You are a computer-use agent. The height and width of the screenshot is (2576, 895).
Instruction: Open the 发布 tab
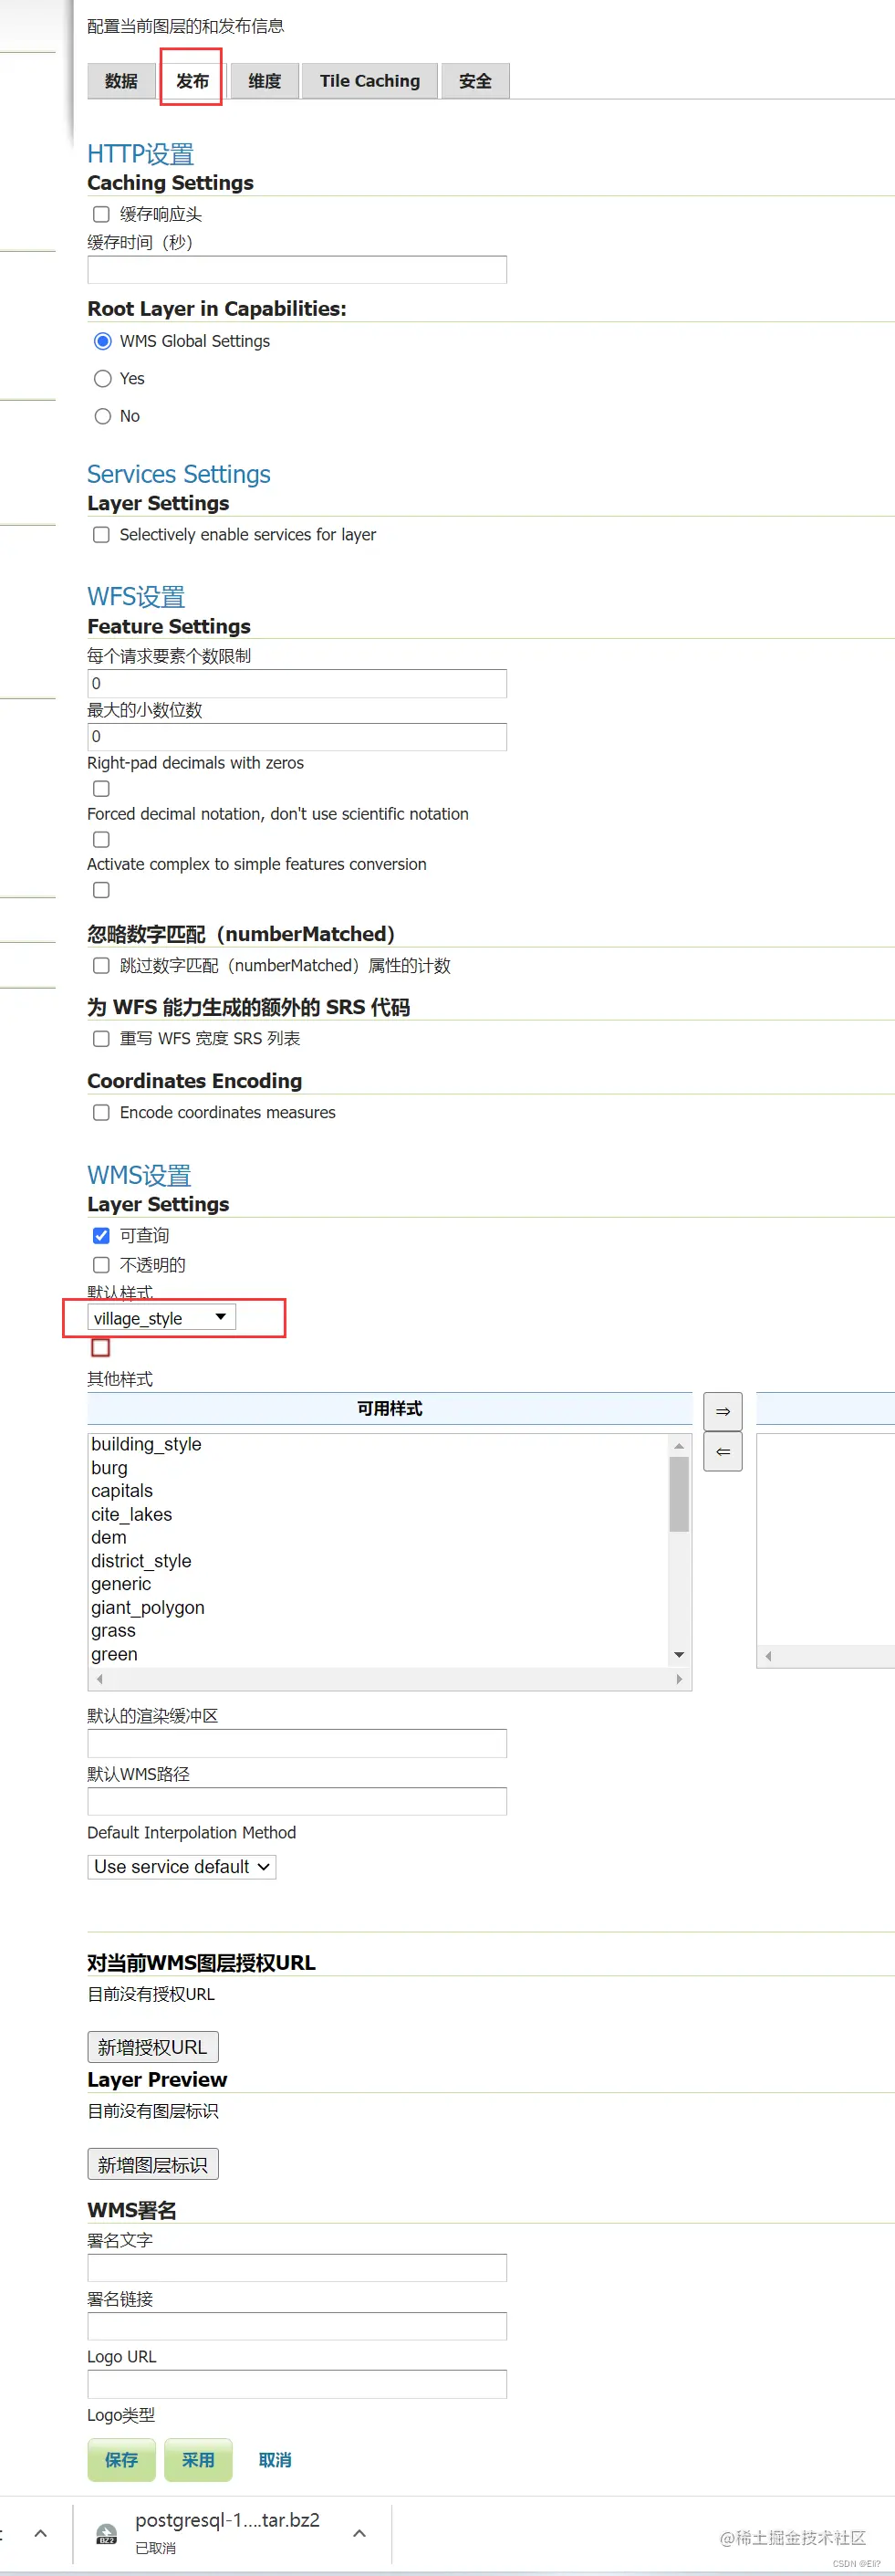click(x=192, y=81)
